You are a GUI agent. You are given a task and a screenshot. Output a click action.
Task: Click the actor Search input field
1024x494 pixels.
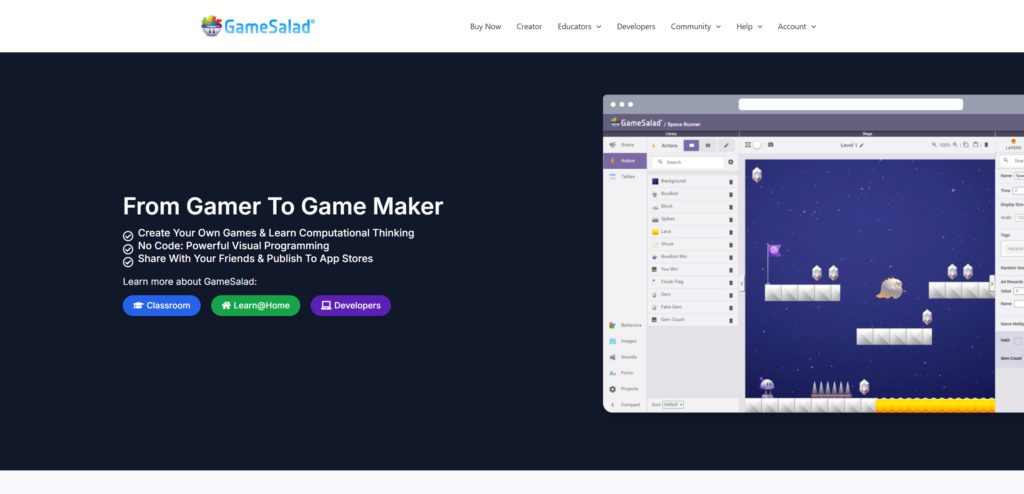tap(691, 162)
